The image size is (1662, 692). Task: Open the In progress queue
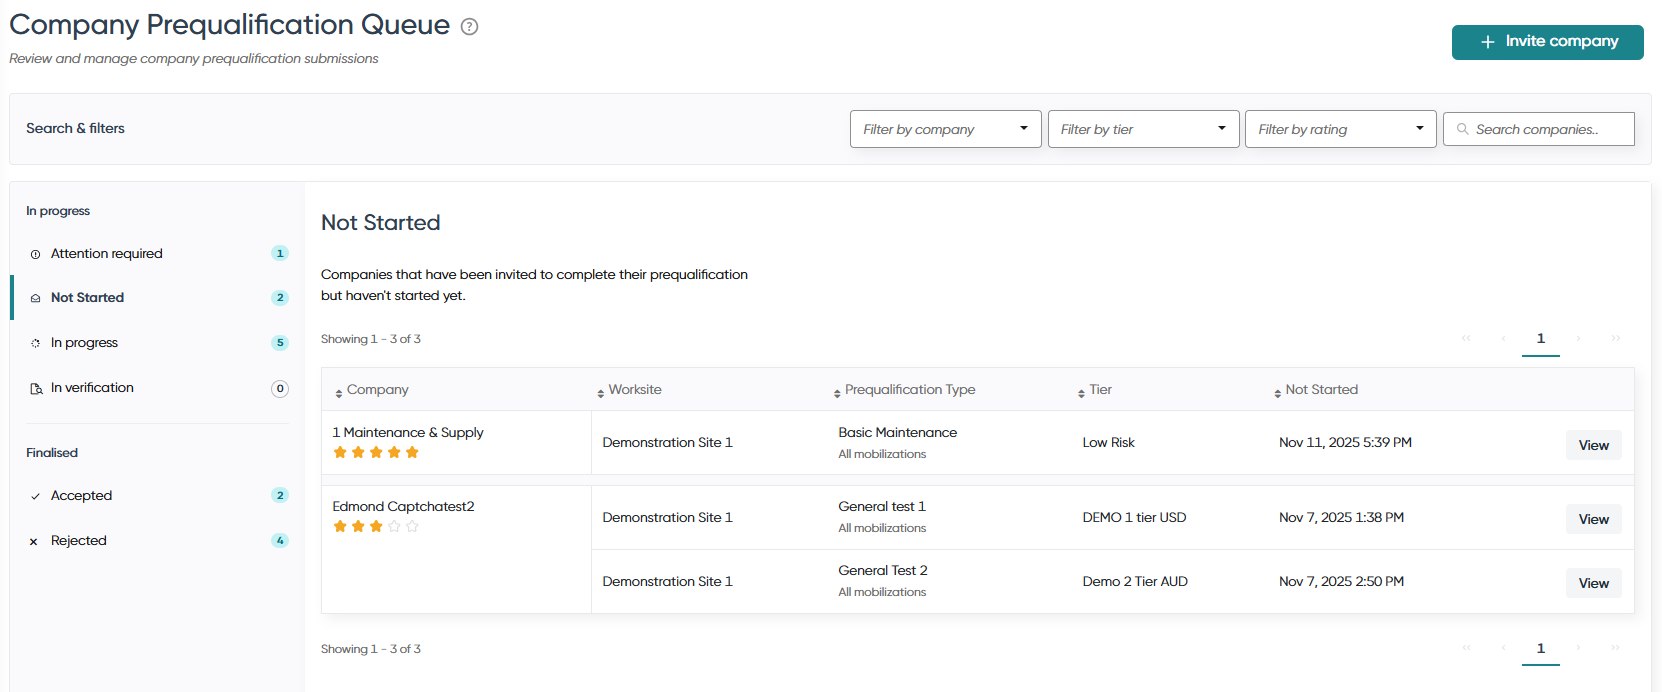[x=158, y=343]
